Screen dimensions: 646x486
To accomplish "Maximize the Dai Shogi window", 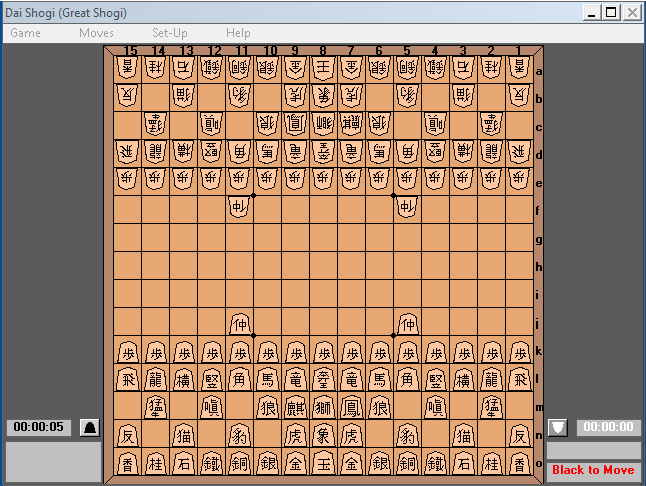I will pyautogui.click(x=611, y=13).
